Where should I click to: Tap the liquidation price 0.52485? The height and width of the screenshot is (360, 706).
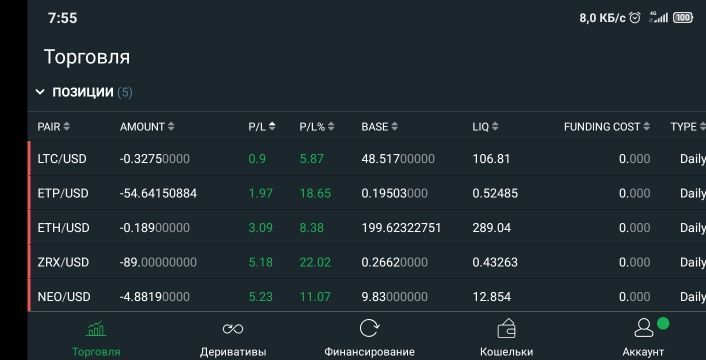point(495,194)
